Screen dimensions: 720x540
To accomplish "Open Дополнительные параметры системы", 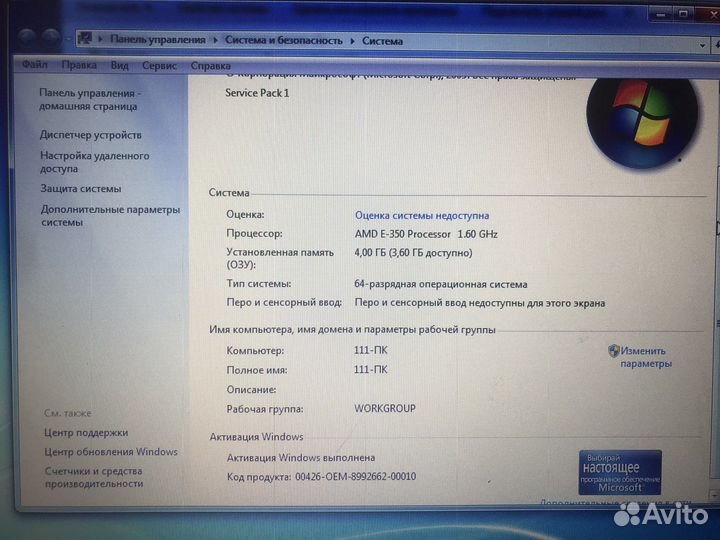I will 110,216.
